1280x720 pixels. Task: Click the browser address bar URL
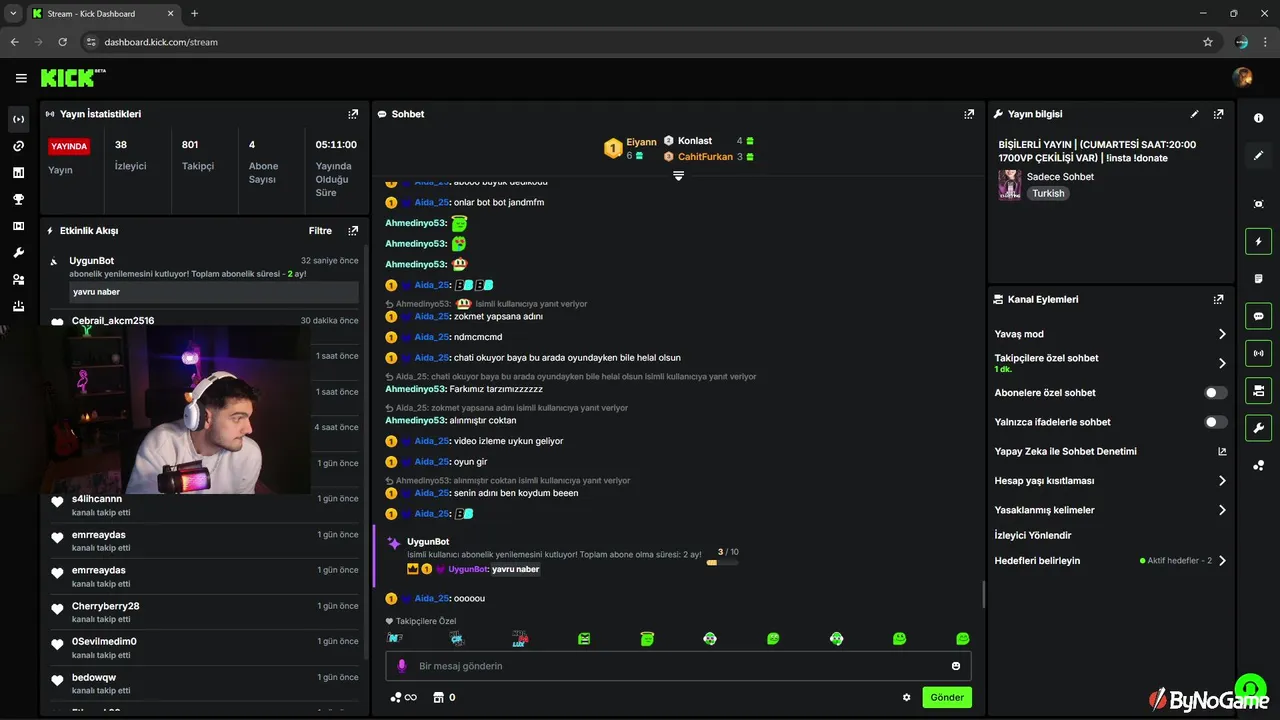(x=161, y=42)
